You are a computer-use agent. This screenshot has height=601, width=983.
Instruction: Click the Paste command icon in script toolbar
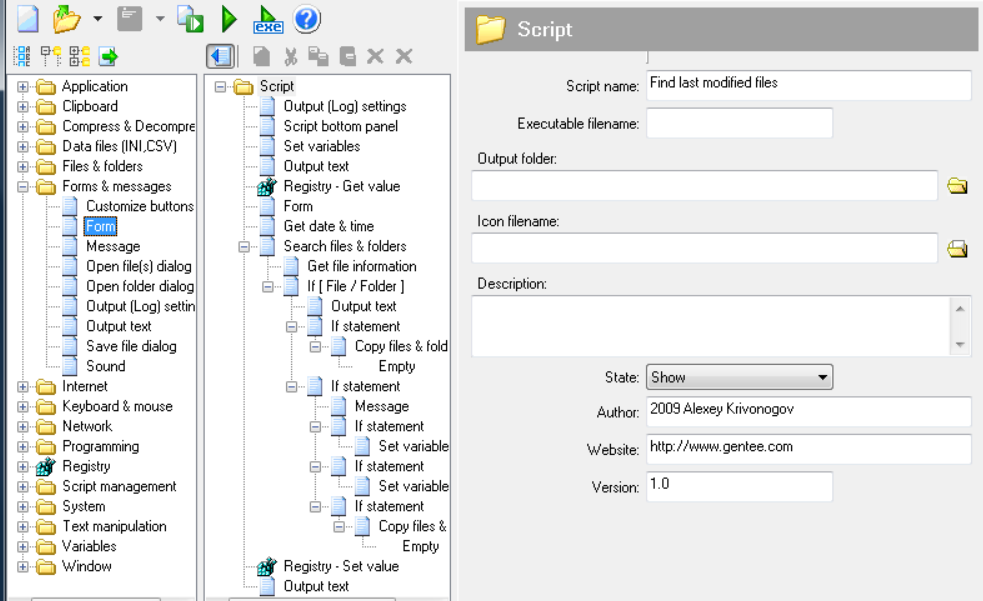coord(347,56)
